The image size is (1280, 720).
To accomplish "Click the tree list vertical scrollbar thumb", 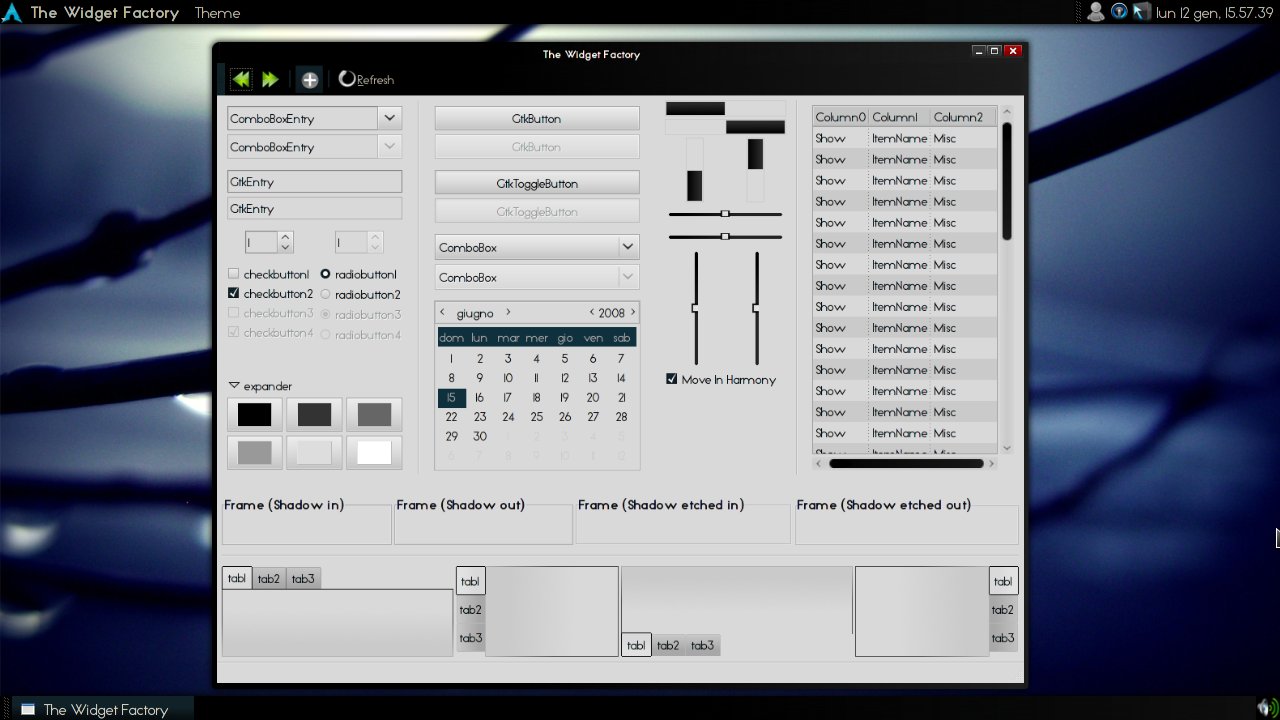I will coord(1007,181).
